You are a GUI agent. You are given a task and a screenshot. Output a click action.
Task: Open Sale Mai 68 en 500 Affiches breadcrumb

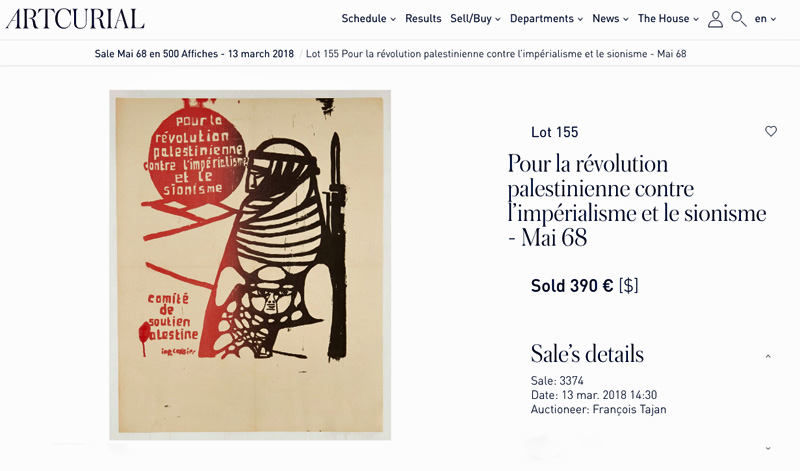[x=194, y=54]
